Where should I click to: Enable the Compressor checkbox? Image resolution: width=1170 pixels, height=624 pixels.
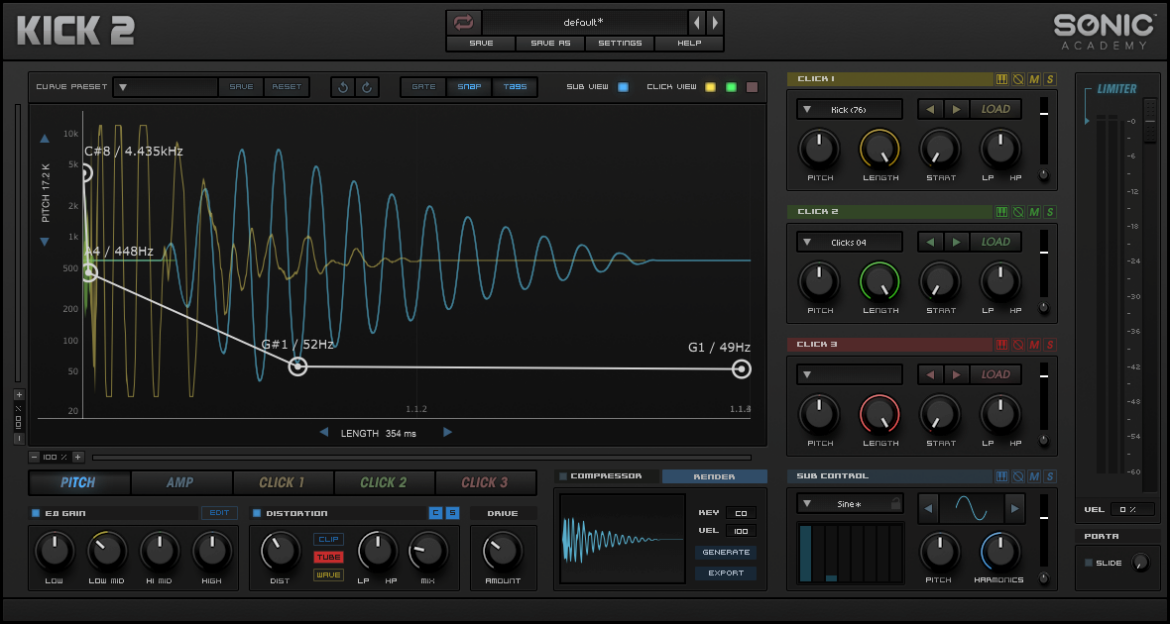tap(563, 476)
